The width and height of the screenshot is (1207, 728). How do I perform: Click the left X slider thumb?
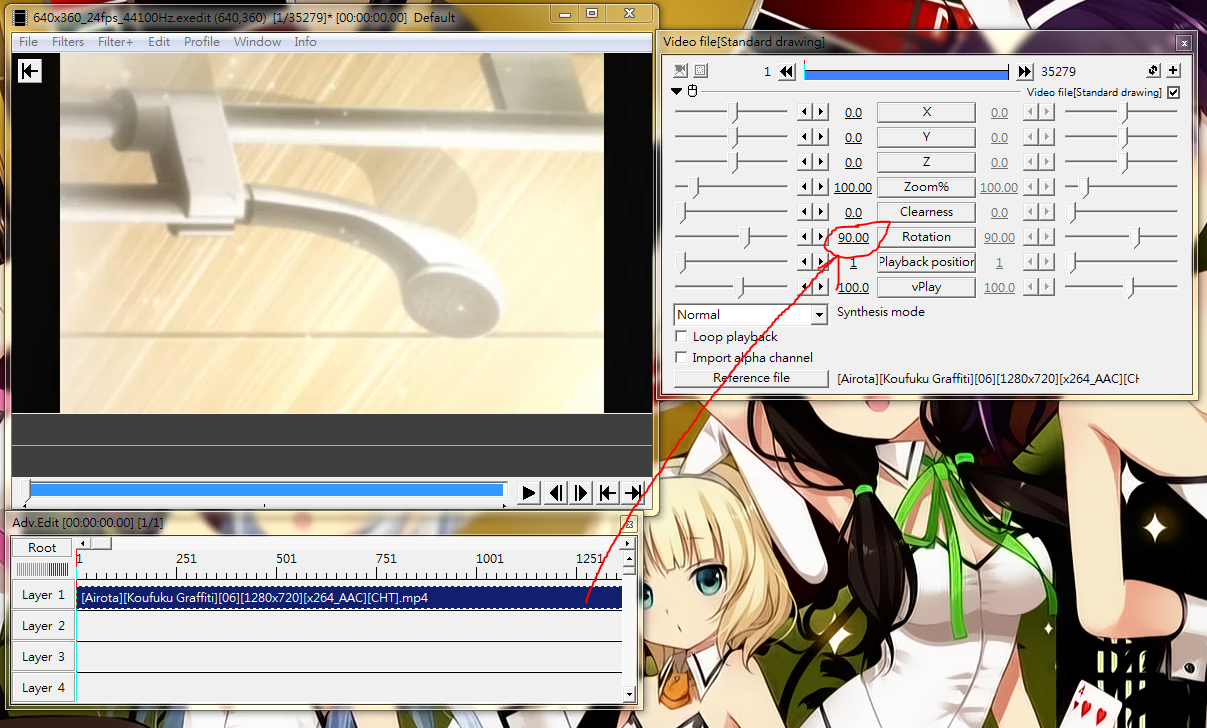point(735,112)
